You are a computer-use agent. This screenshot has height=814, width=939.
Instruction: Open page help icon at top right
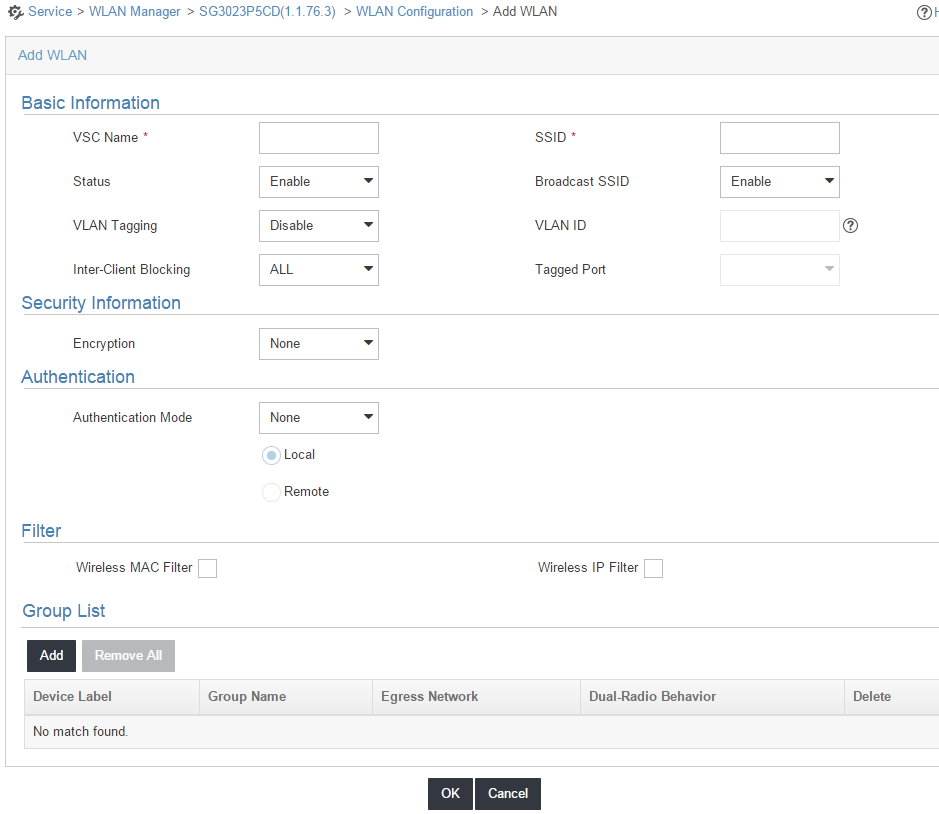click(924, 12)
